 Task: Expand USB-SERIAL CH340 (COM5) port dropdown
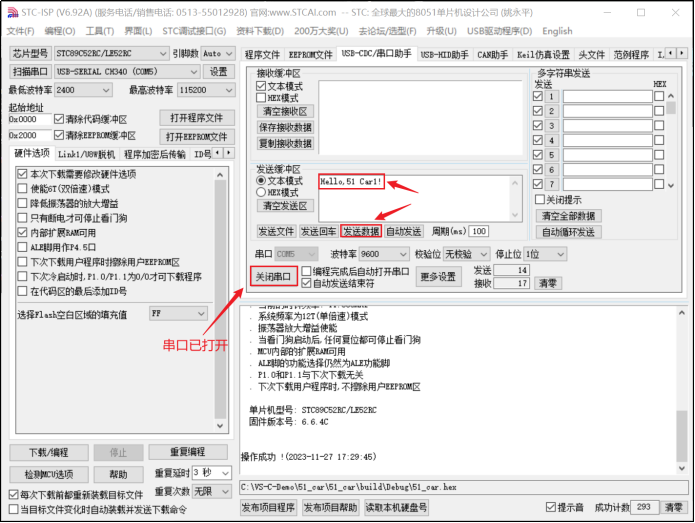127,71
